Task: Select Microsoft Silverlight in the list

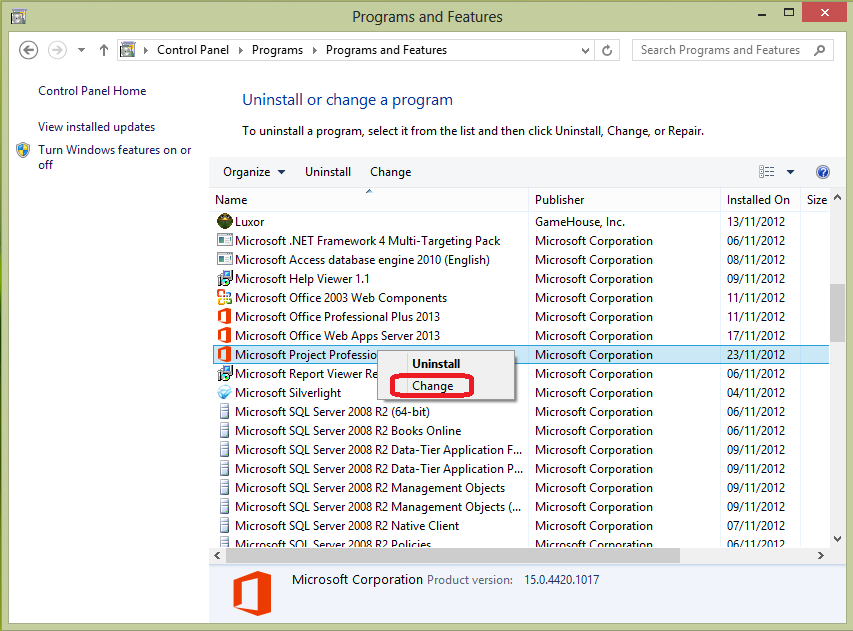Action: 288,393
